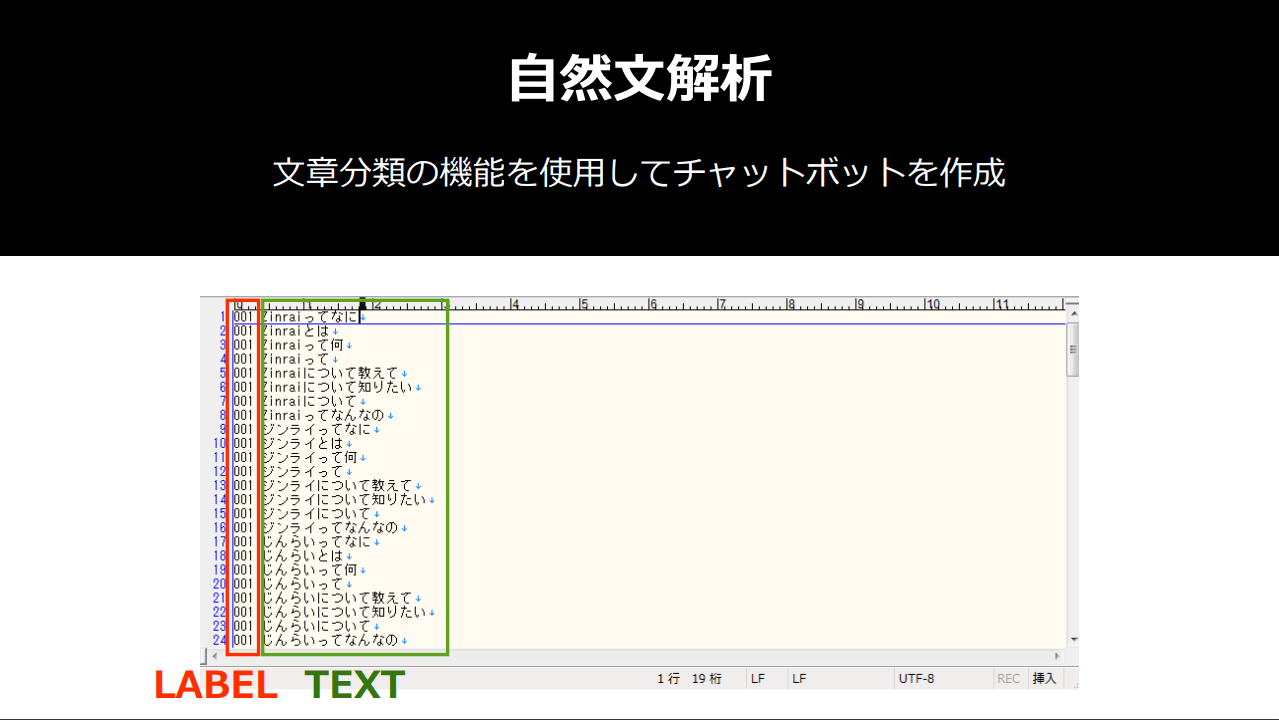Select the line 'じんらいって何'
This screenshot has width=1279, height=720.
pyautogui.click(x=309, y=569)
